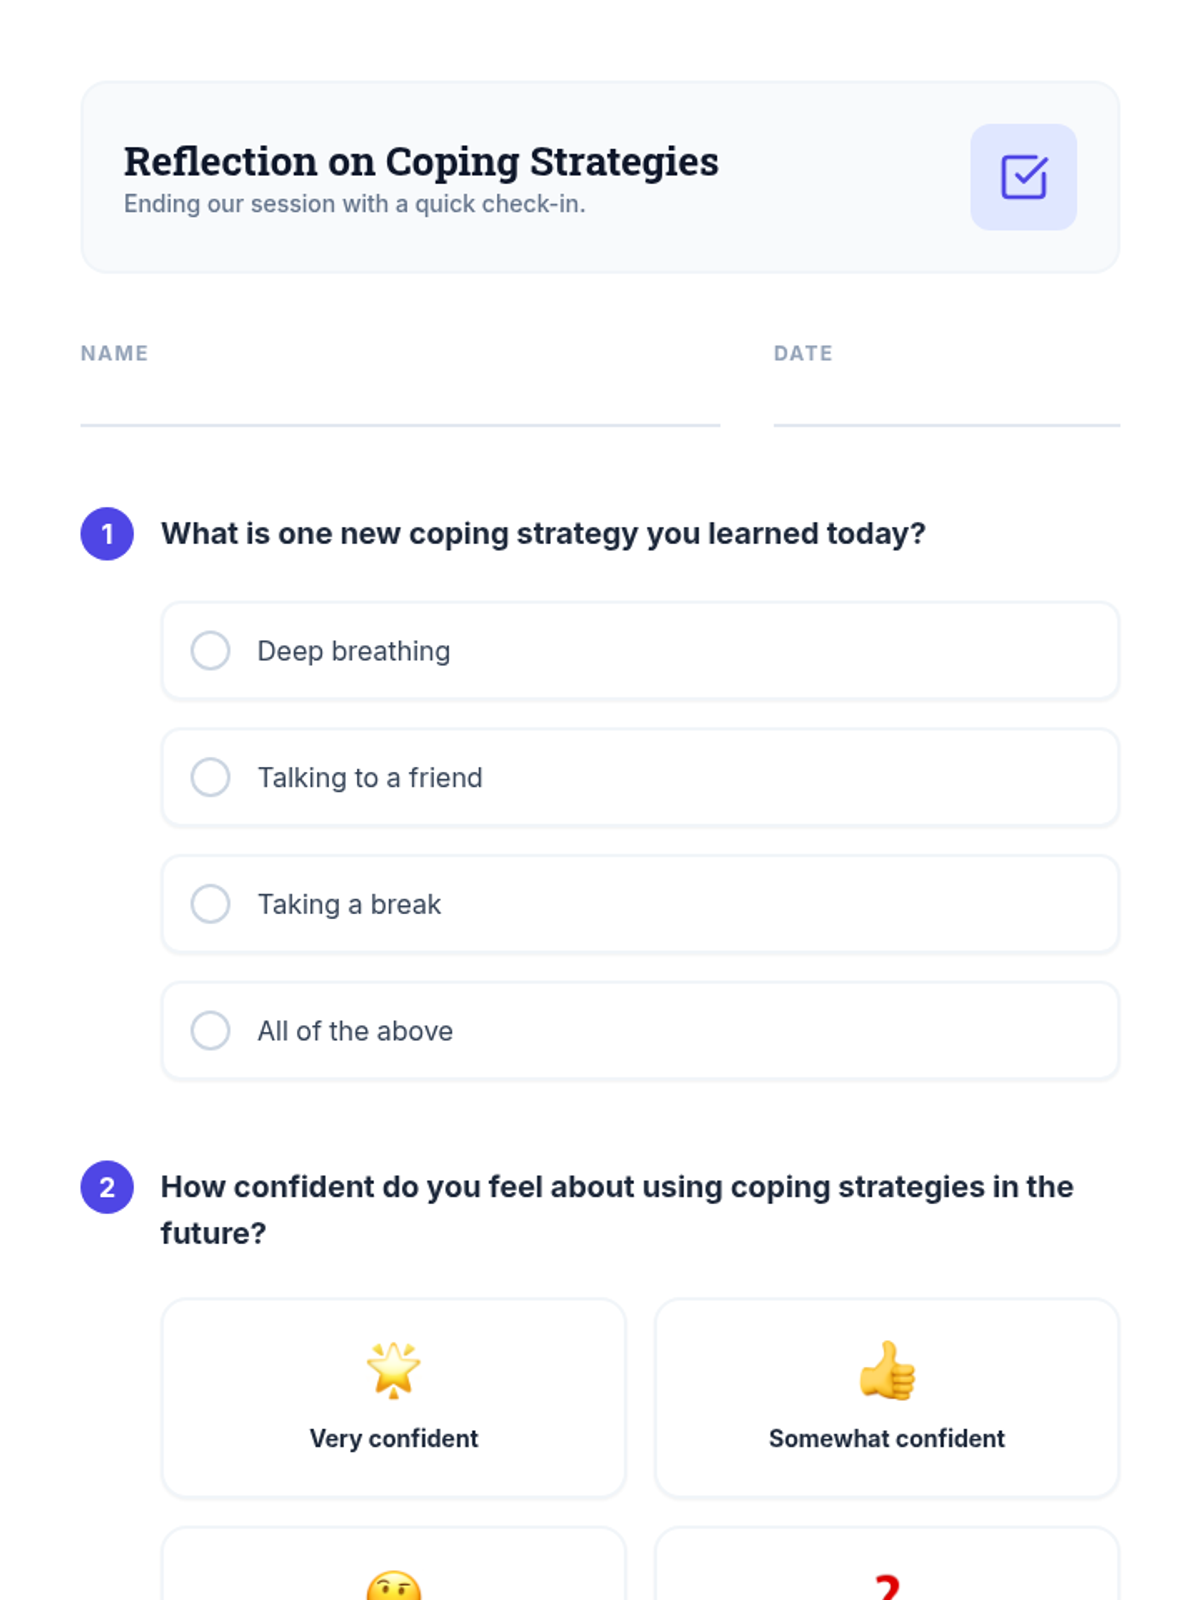
Task: Click the thumbs-up emoji icon
Action: [887, 1369]
